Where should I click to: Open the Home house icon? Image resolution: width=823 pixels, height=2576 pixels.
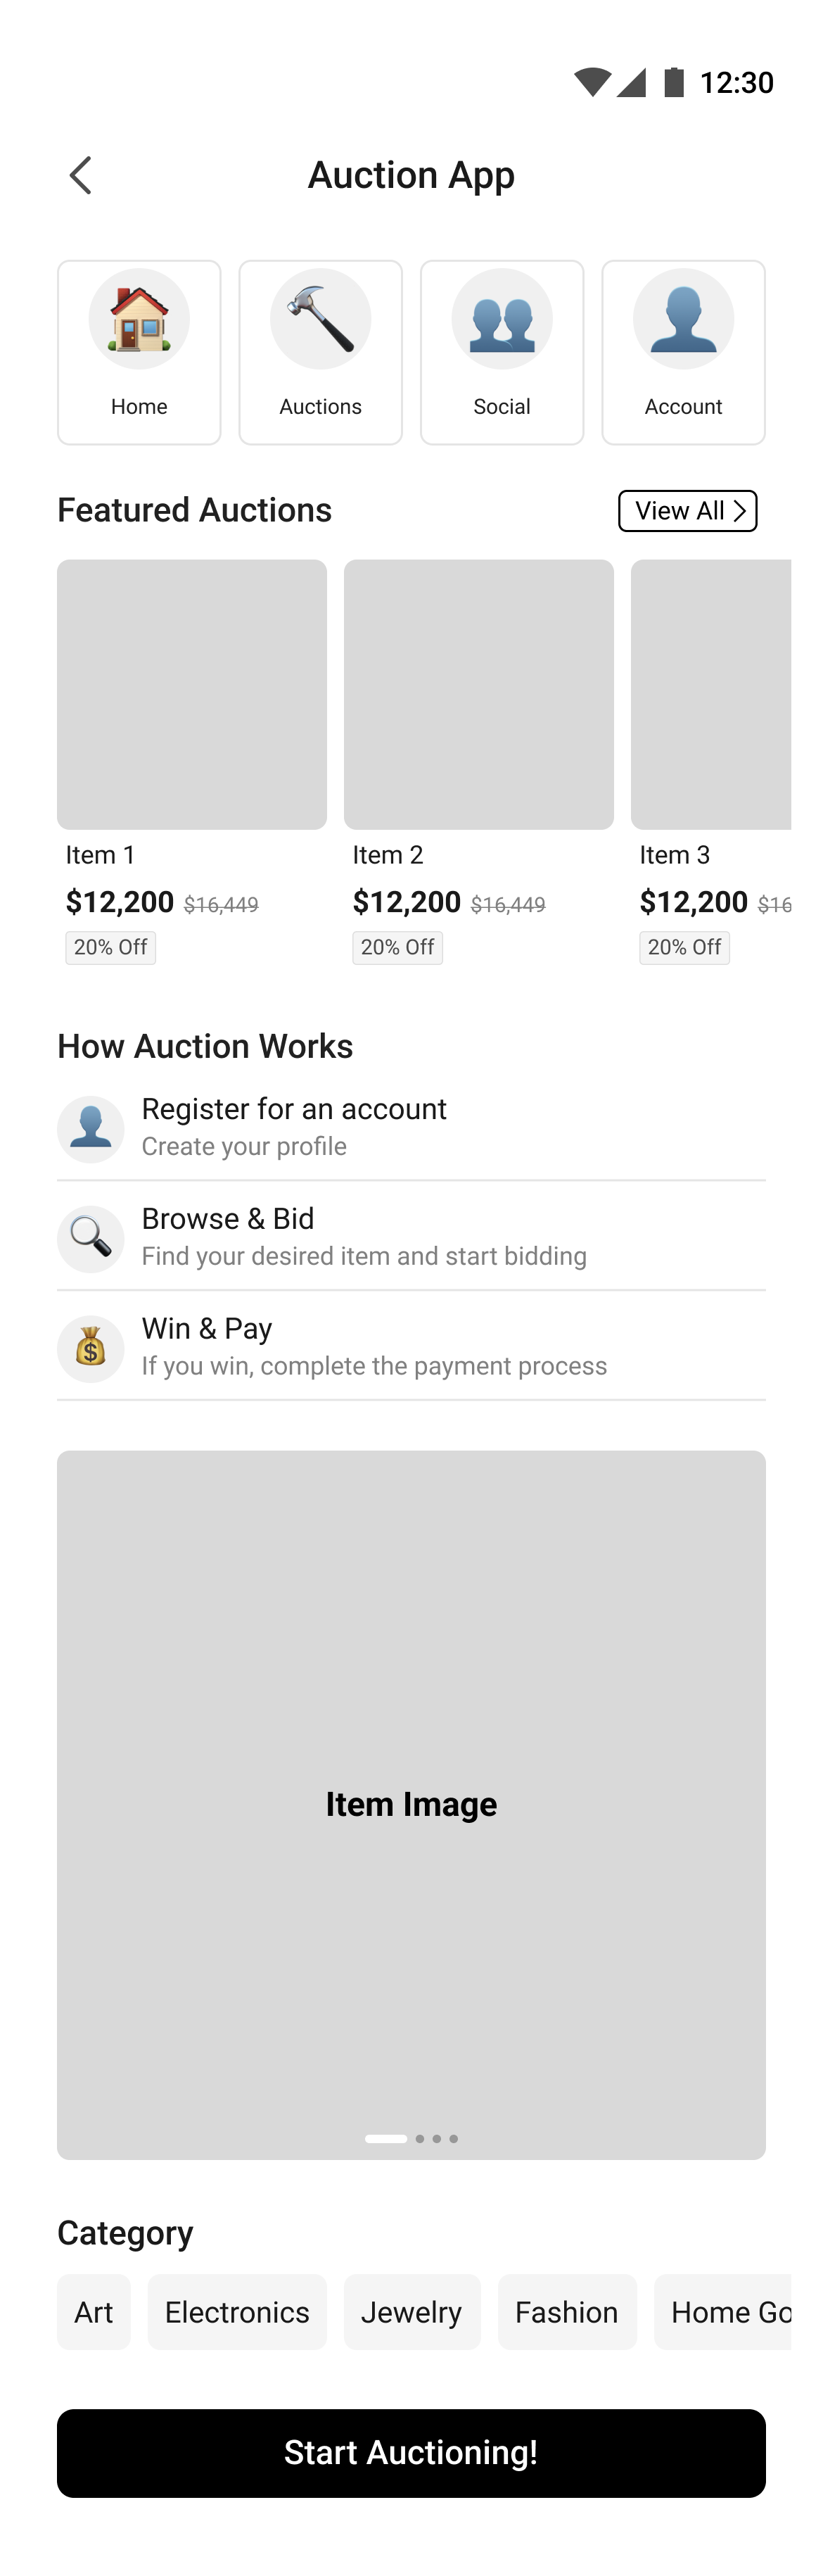coord(139,319)
